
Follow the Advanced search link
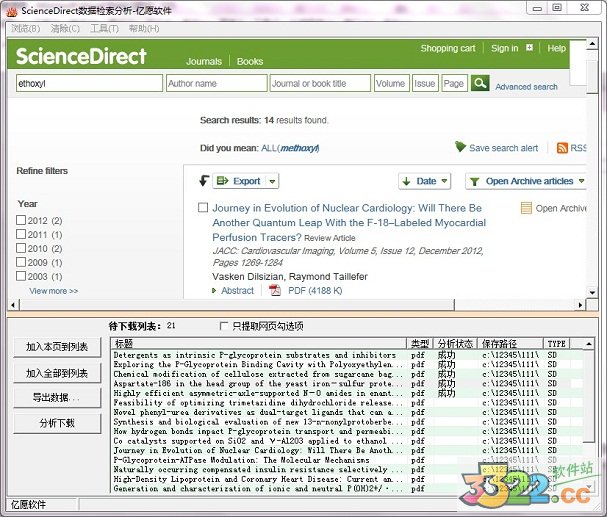coord(526,87)
